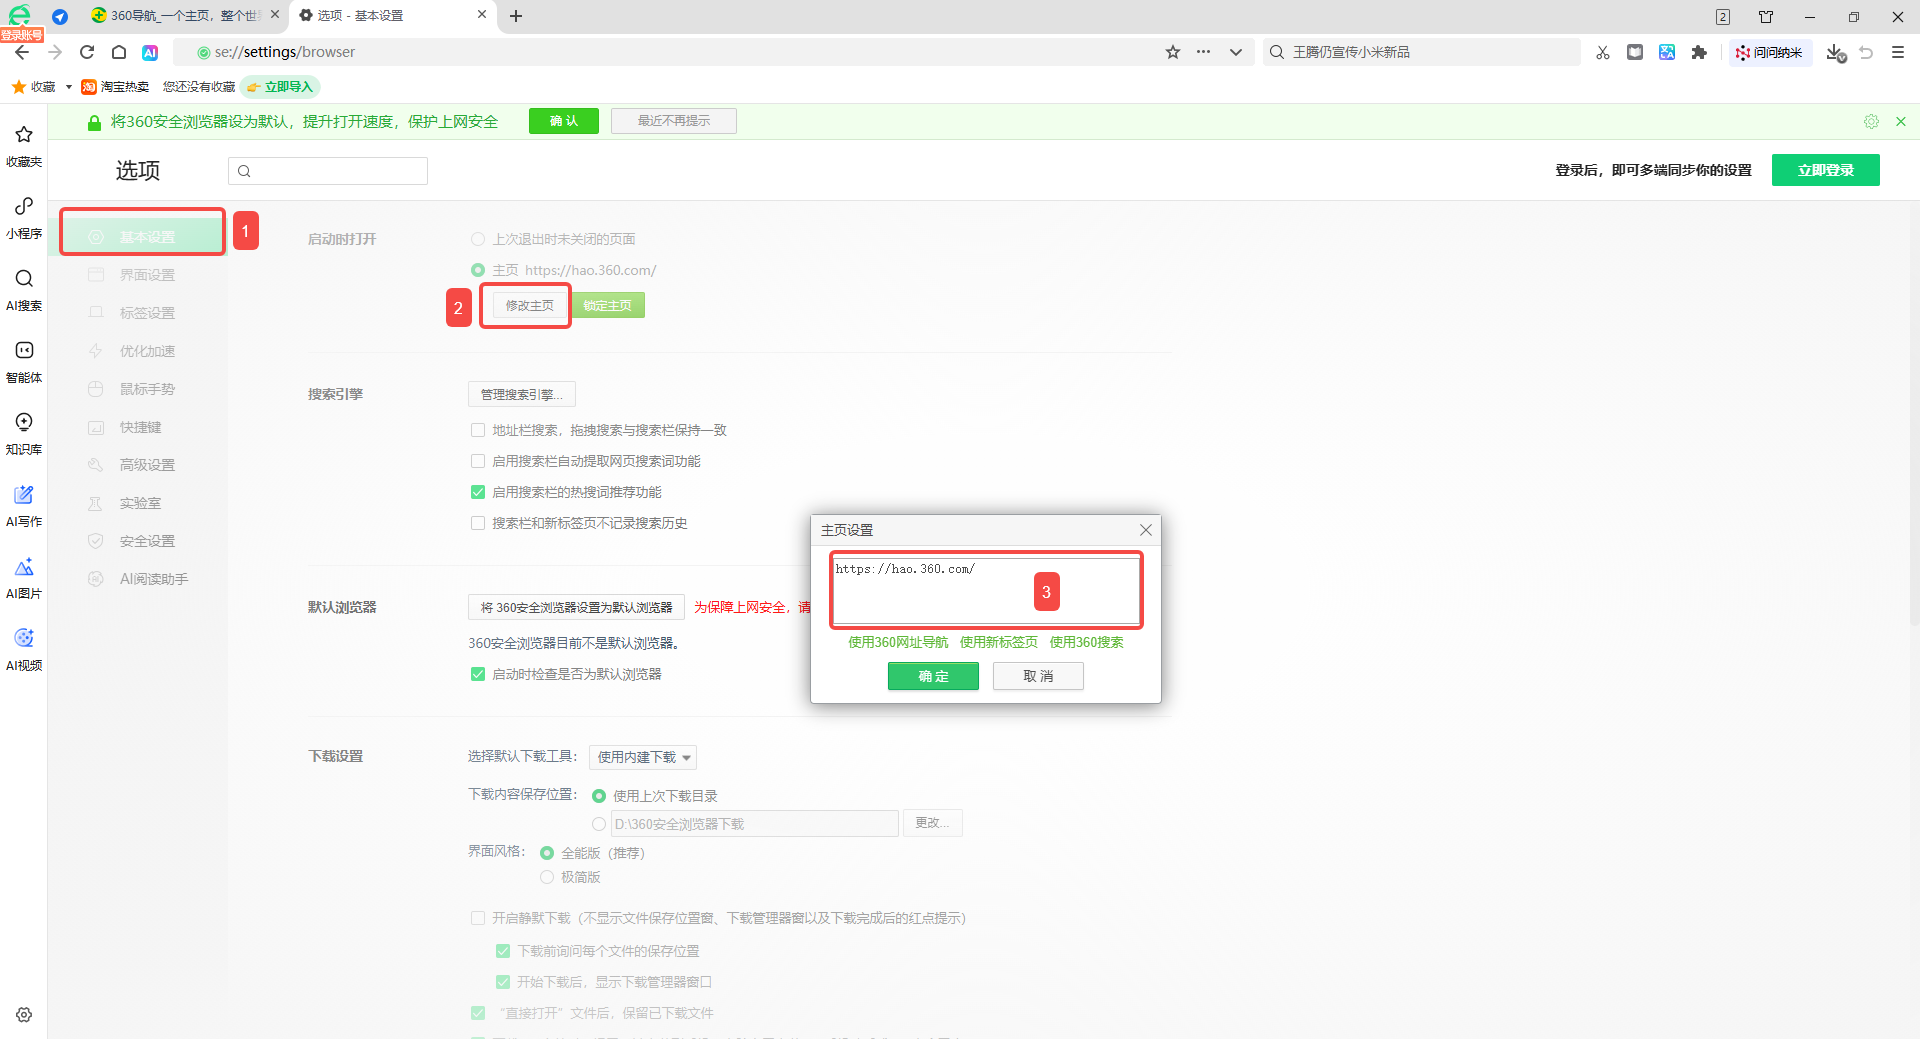This screenshot has width=1920, height=1040.
Task: Bookmark page with the star icon
Action: click(x=1173, y=52)
